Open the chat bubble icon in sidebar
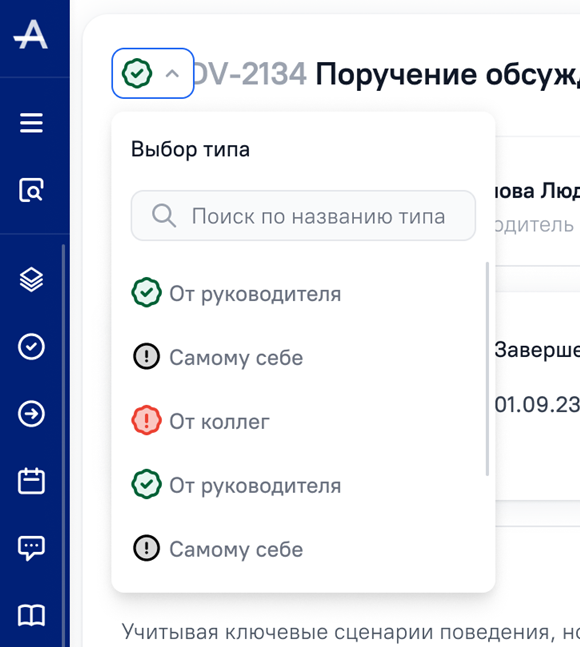This screenshot has width=580, height=647. 31,548
